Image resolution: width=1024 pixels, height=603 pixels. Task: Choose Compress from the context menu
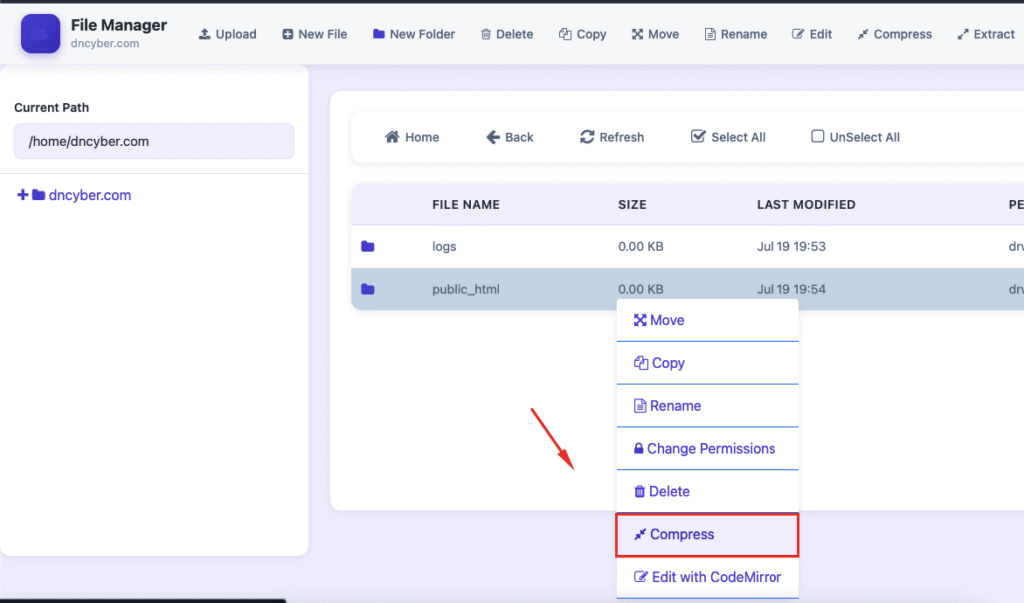[x=707, y=534]
